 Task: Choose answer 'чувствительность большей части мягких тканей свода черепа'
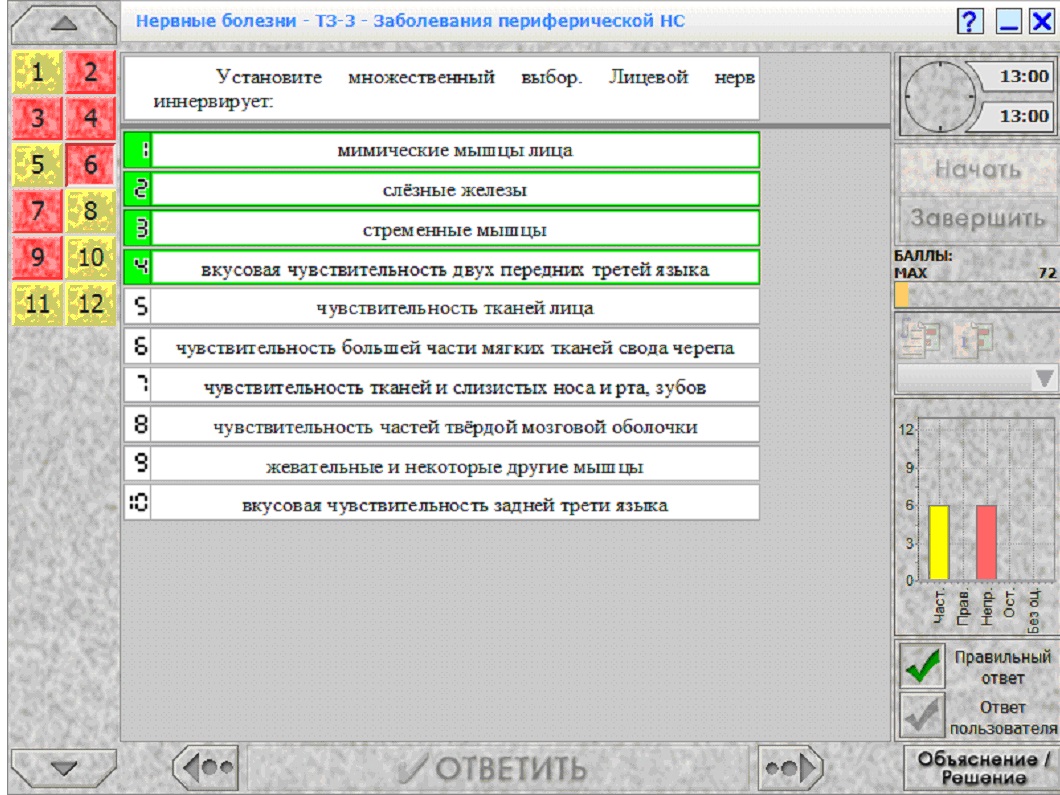[x=441, y=347]
